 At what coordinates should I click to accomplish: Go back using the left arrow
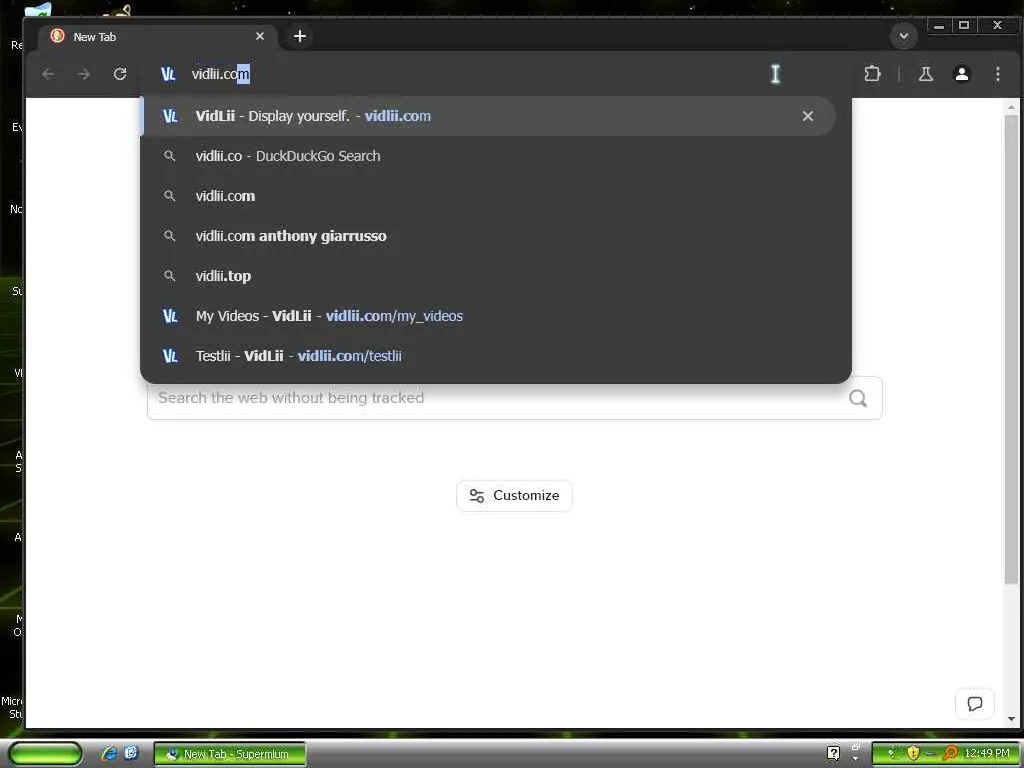[x=48, y=74]
